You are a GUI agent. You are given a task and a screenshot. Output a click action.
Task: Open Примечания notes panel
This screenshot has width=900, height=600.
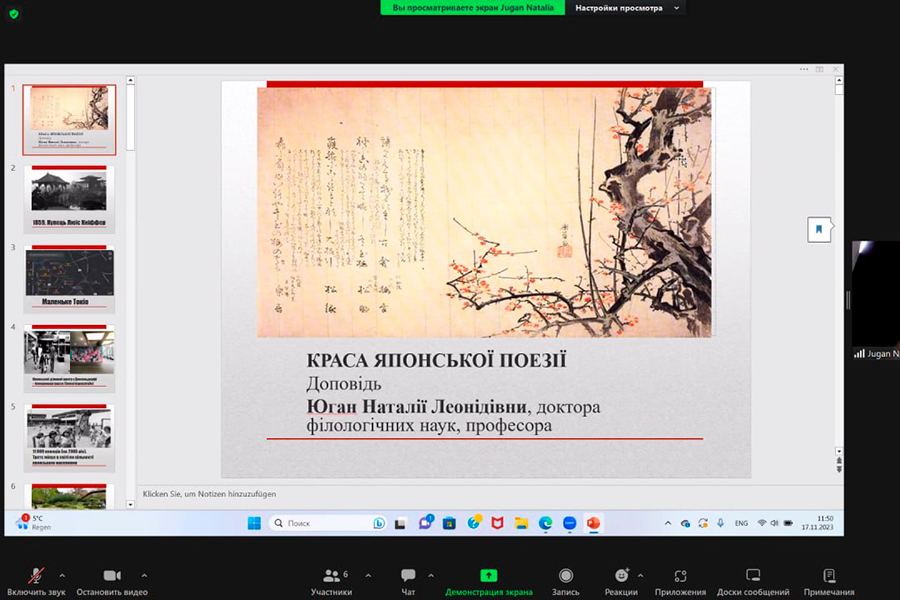[828, 580]
